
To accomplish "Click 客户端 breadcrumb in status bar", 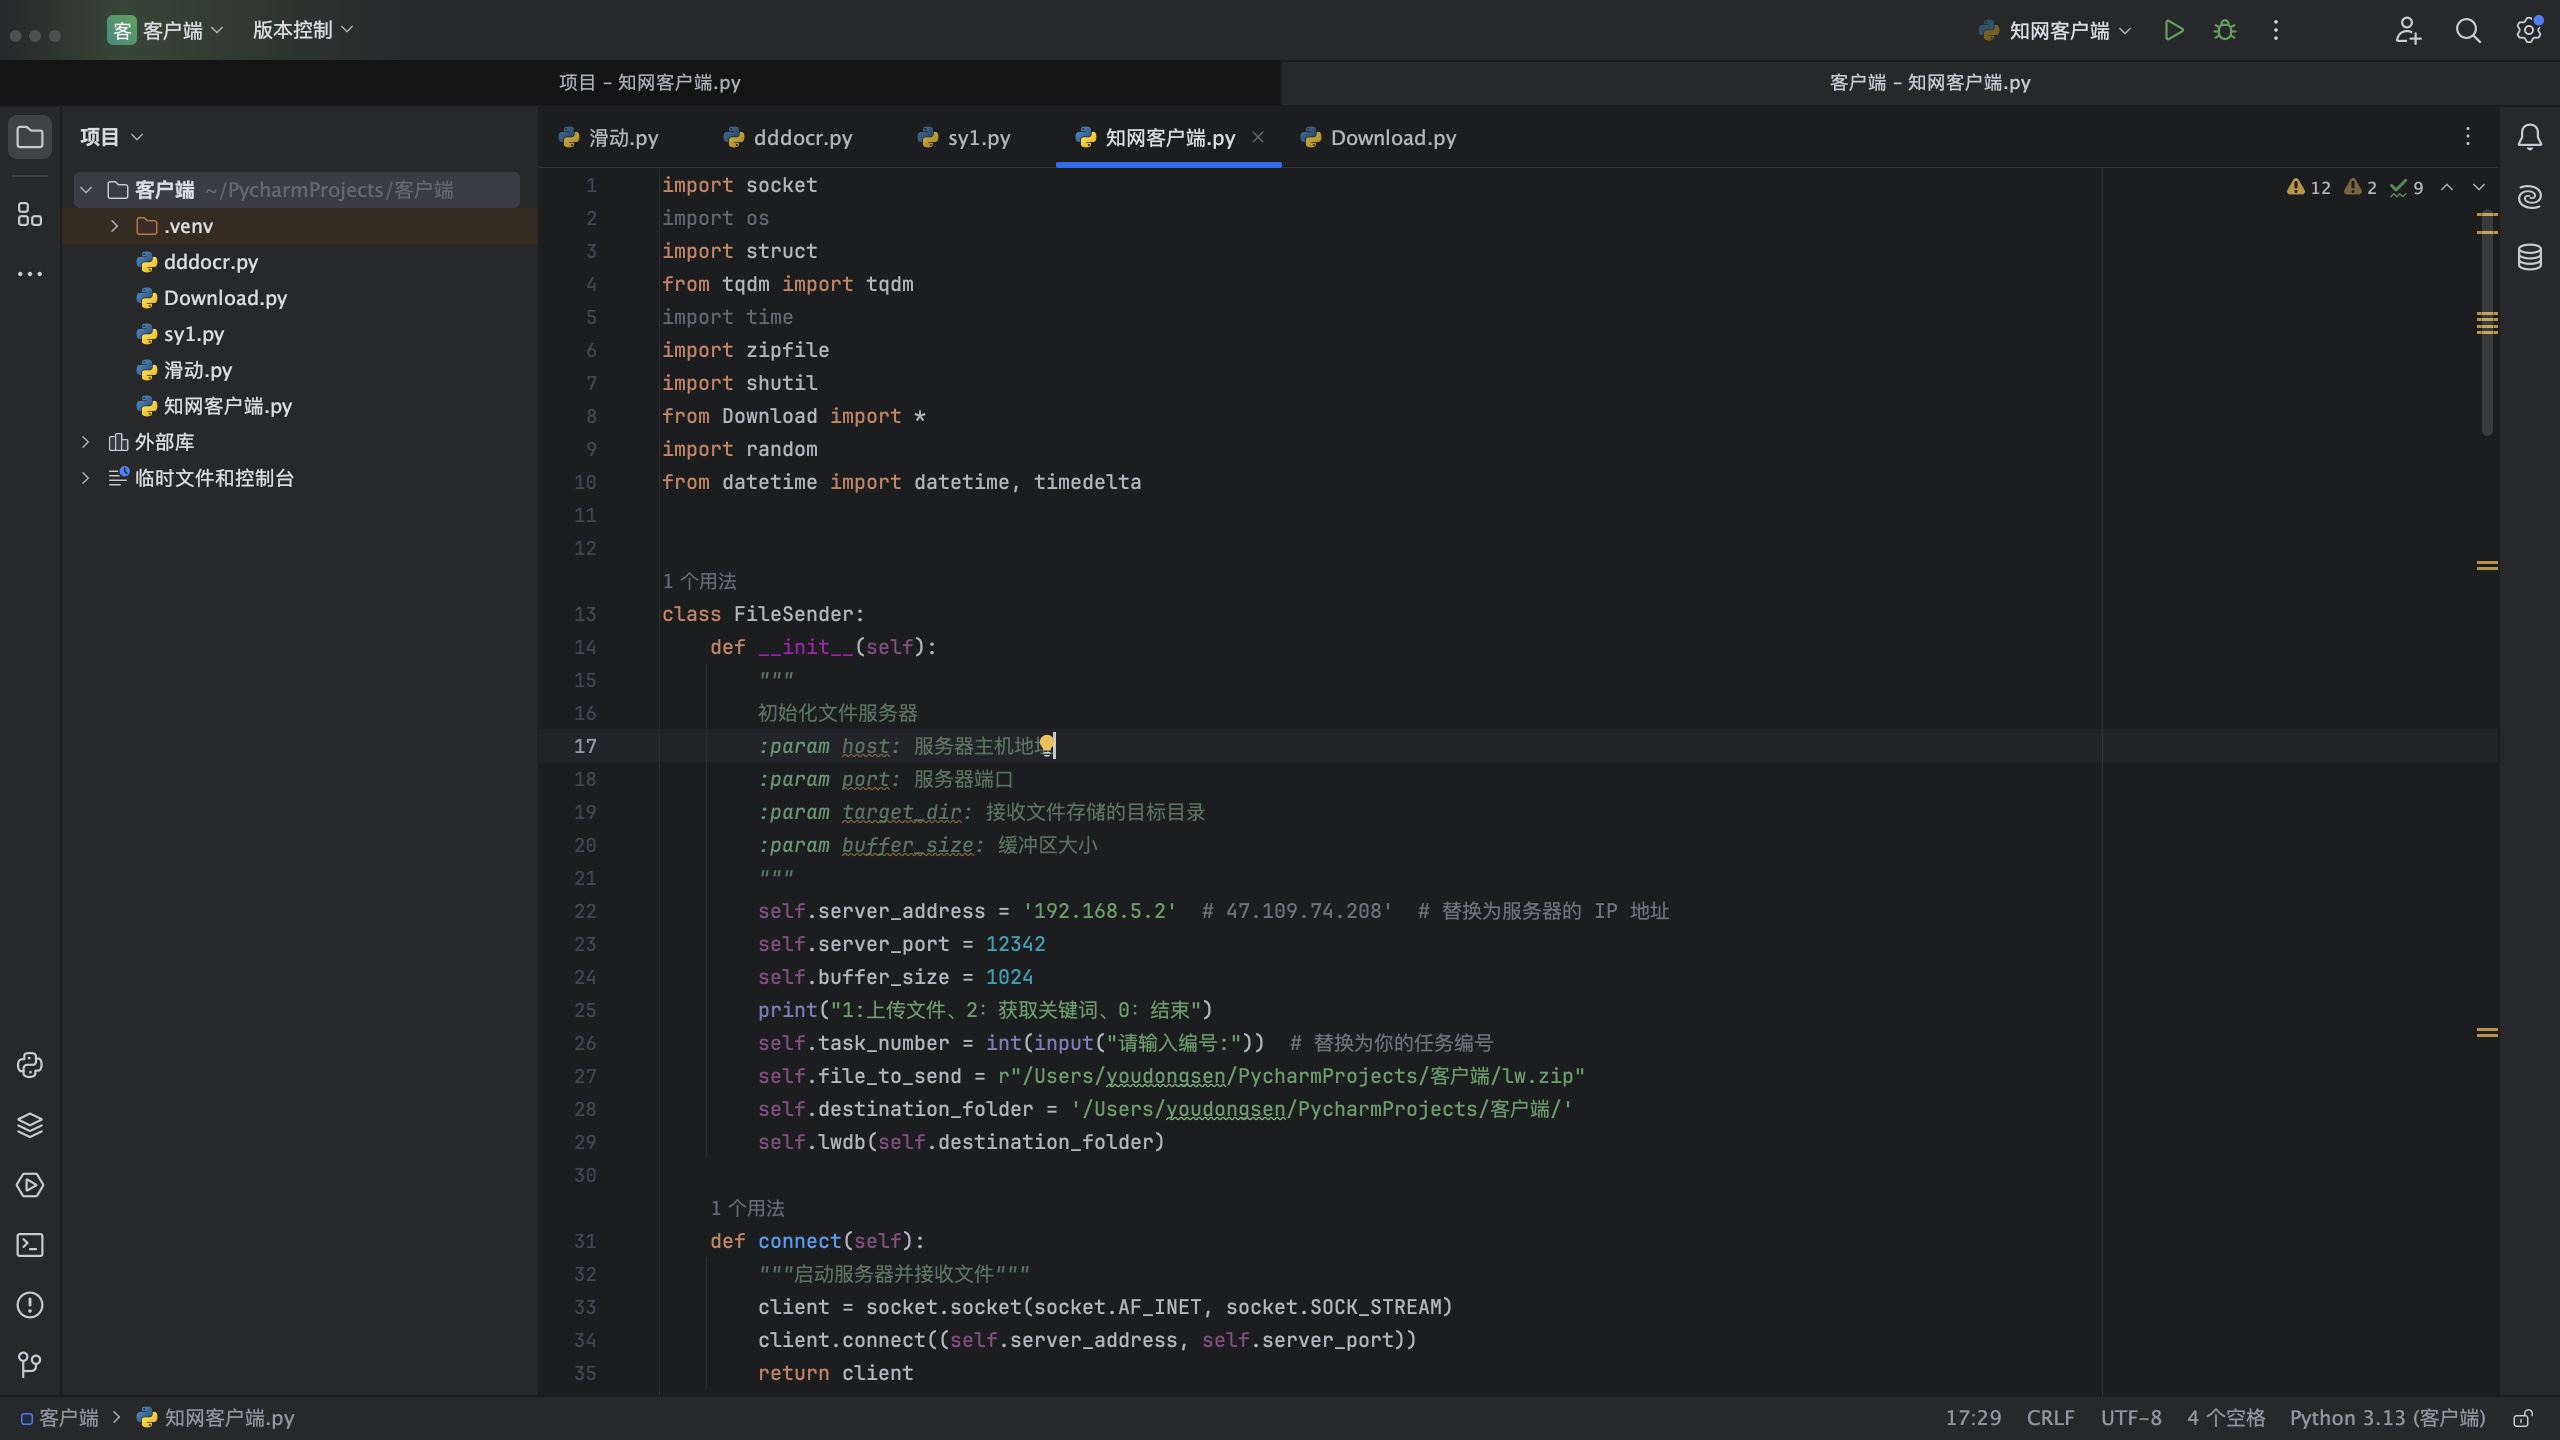I will click(60, 1418).
